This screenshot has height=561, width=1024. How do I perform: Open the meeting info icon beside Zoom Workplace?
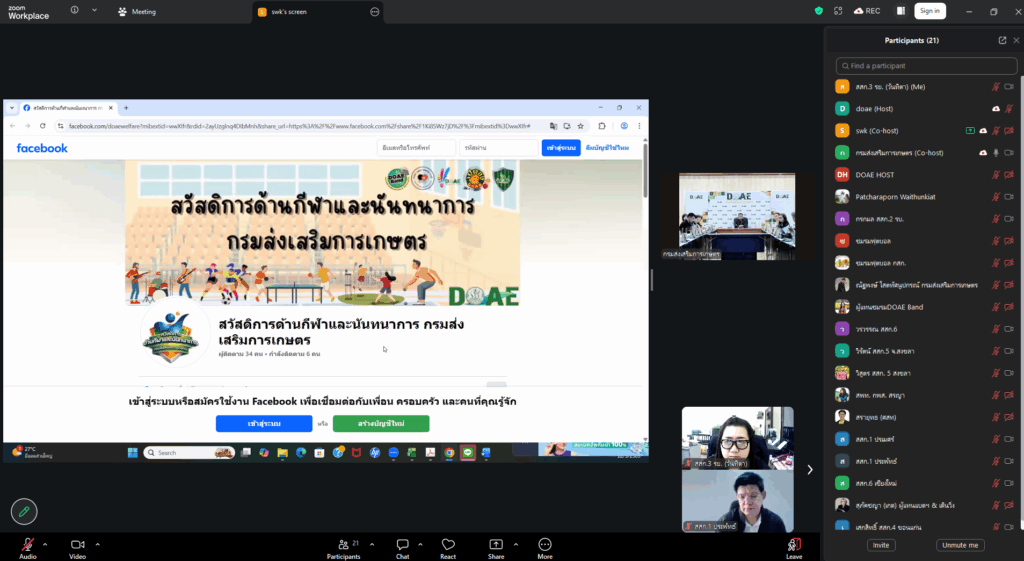click(x=75, y=10)
